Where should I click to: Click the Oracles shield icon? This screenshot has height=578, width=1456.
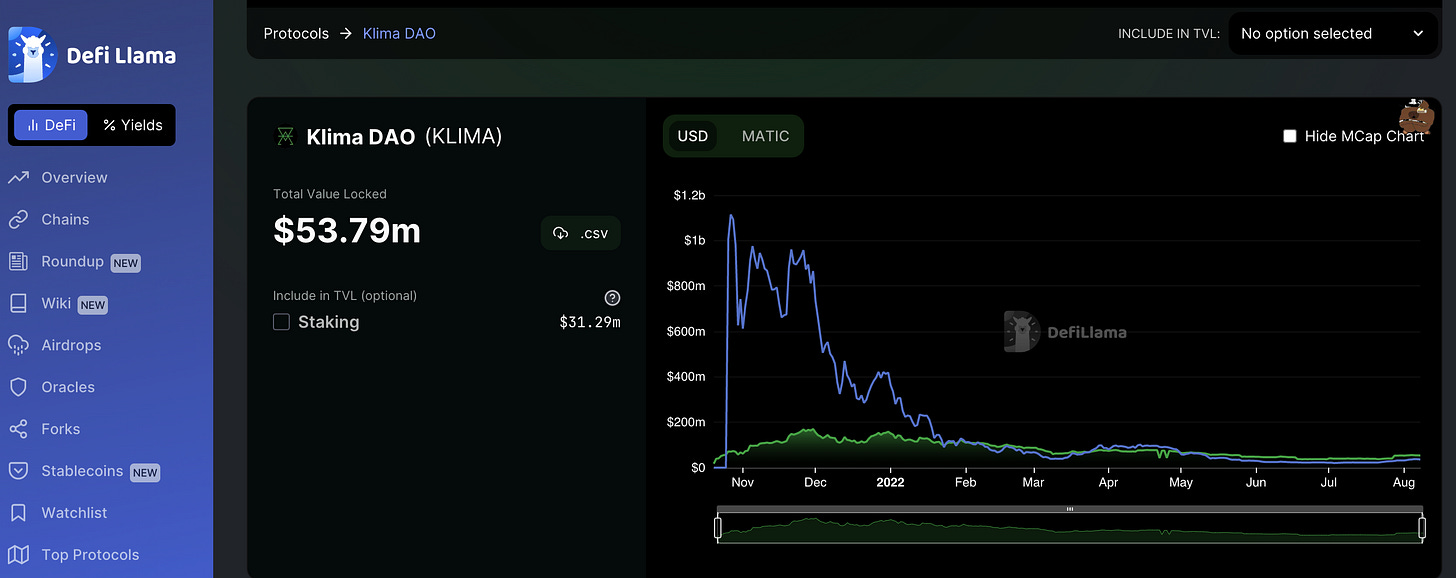click(x=18, y=387)
